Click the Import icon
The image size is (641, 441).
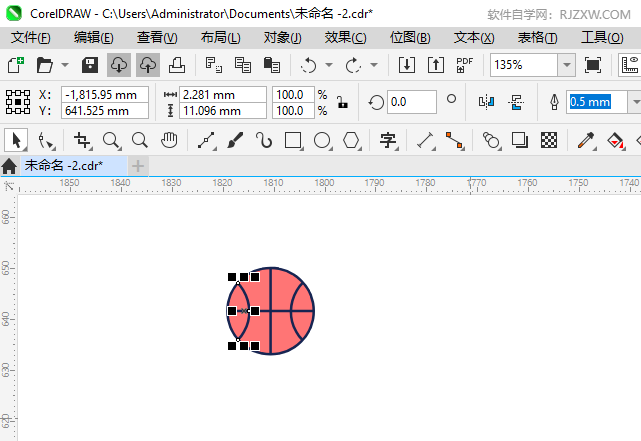pos(407,65)
